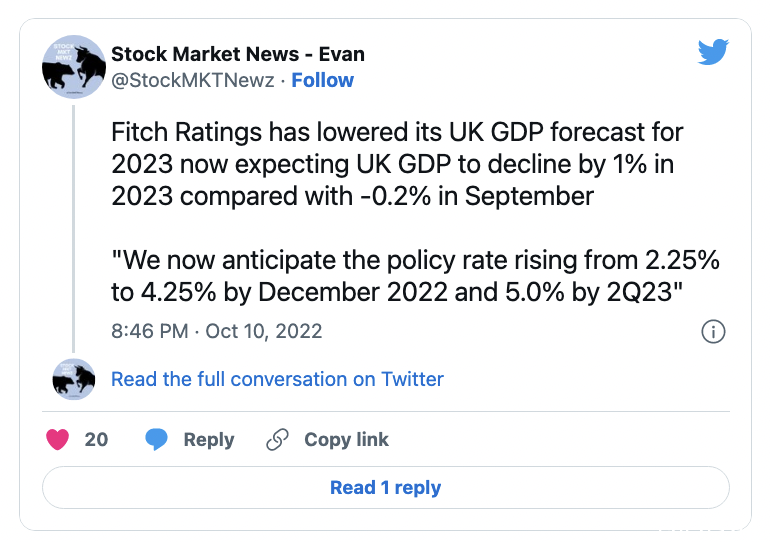Screen dimensions: 770x542
Task: Click the Twitter bird logo
Action: click(x=713, y=52)
